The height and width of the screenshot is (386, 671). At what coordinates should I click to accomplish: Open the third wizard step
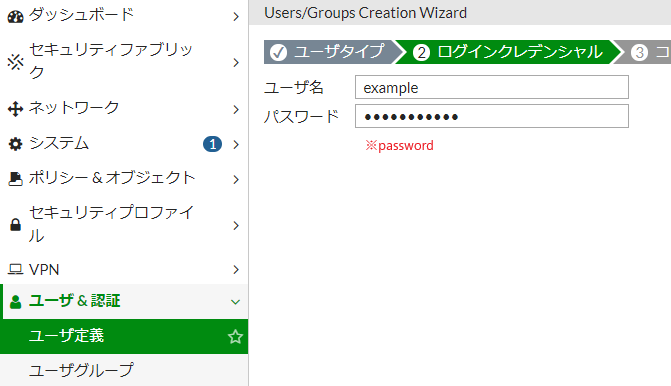click(644, 52)
